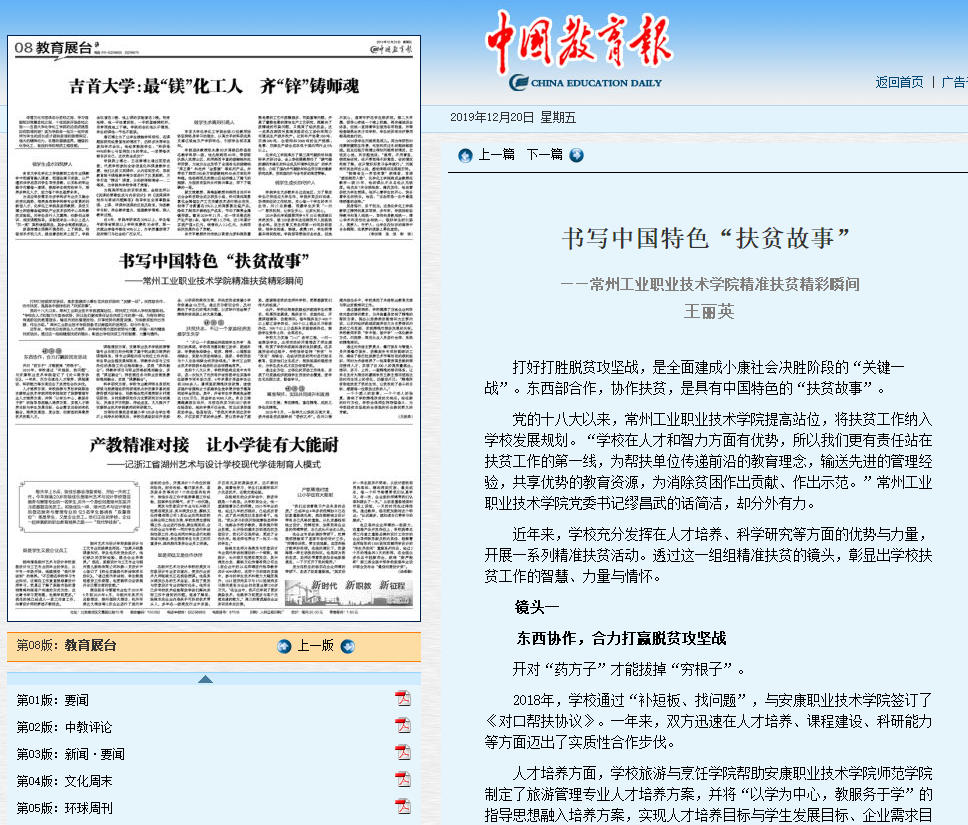This screenshot has height=825, width=968.
Task: Click the author name 王丽英
Action: coord(709,312)
